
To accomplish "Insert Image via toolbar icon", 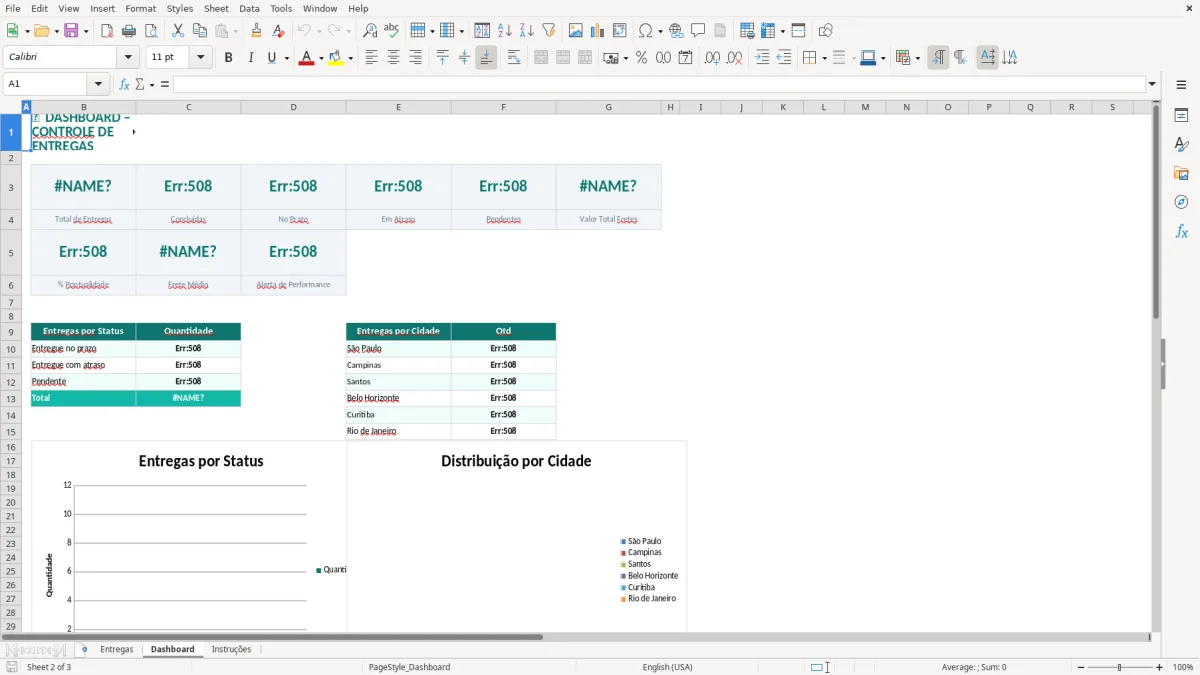I will point(576,31).
